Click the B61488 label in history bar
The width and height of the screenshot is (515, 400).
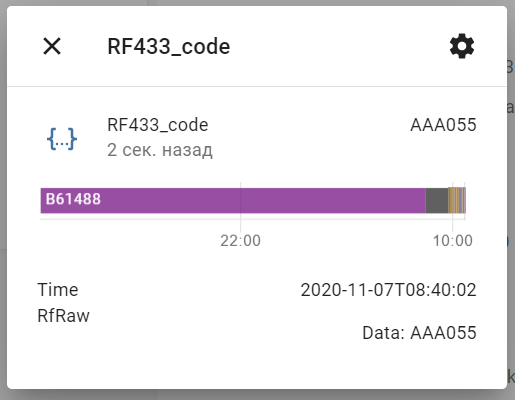[73, 199]
